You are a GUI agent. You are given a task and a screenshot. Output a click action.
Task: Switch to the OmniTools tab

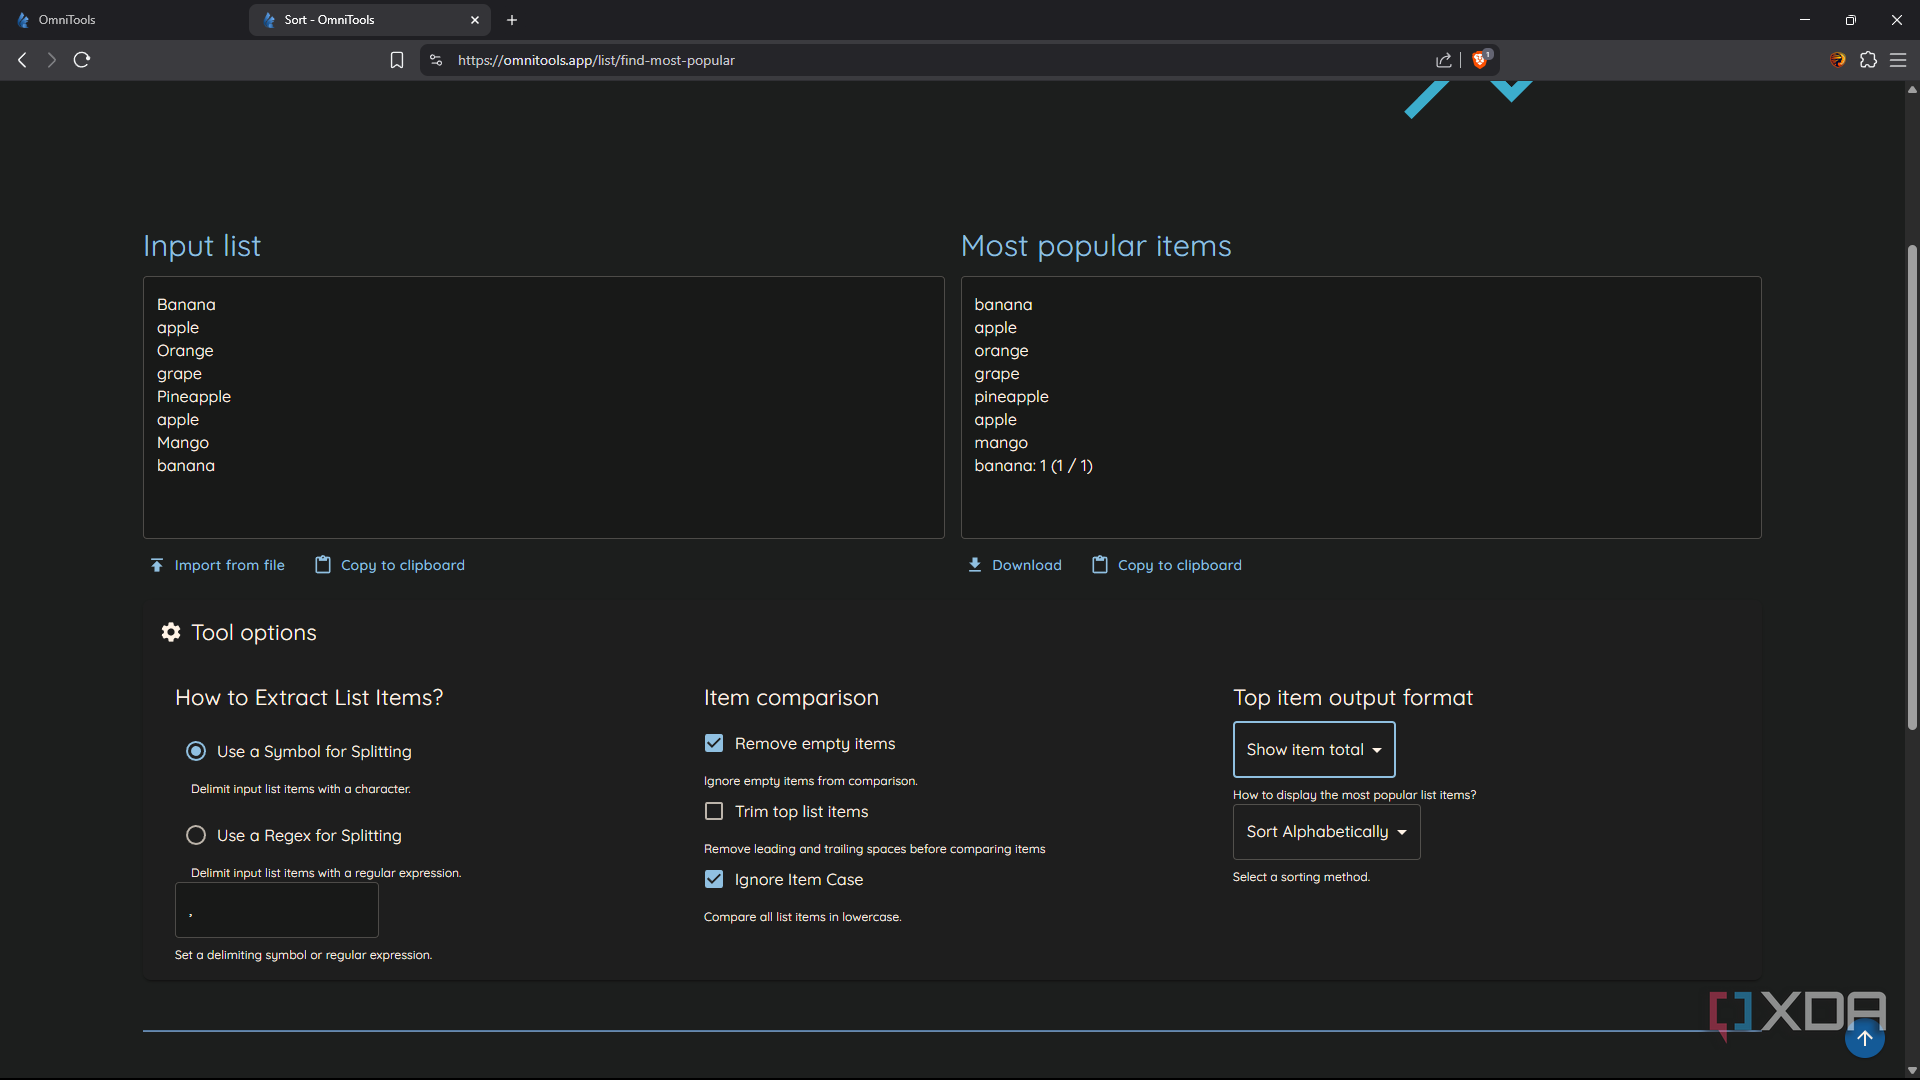point(122,20)
